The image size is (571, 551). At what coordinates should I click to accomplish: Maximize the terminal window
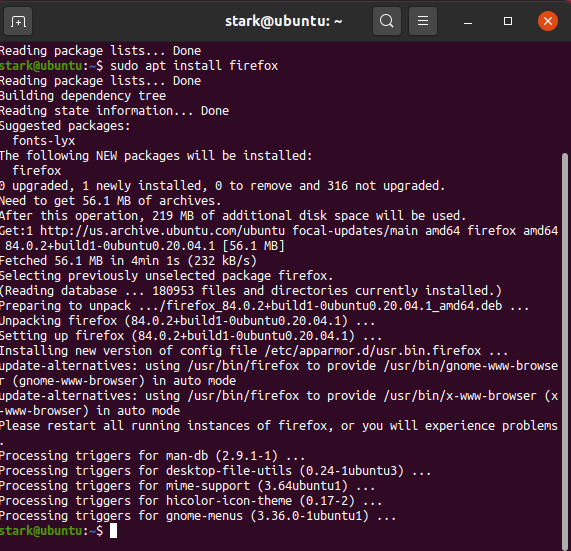(x=508, y=21)
